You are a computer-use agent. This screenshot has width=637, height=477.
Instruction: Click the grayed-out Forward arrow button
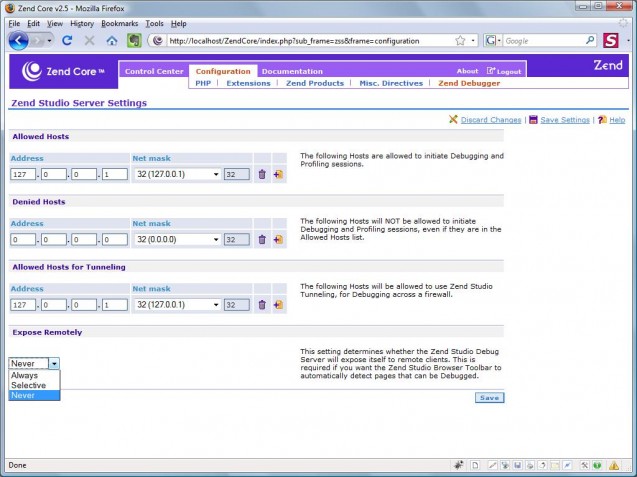click(37, 41)
